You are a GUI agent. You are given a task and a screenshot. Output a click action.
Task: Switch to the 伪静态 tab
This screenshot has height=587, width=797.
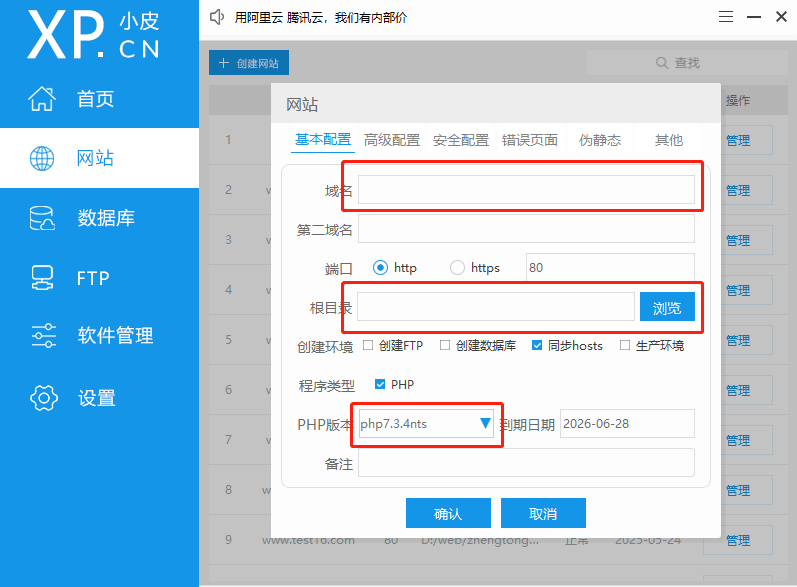coord(600,140)
